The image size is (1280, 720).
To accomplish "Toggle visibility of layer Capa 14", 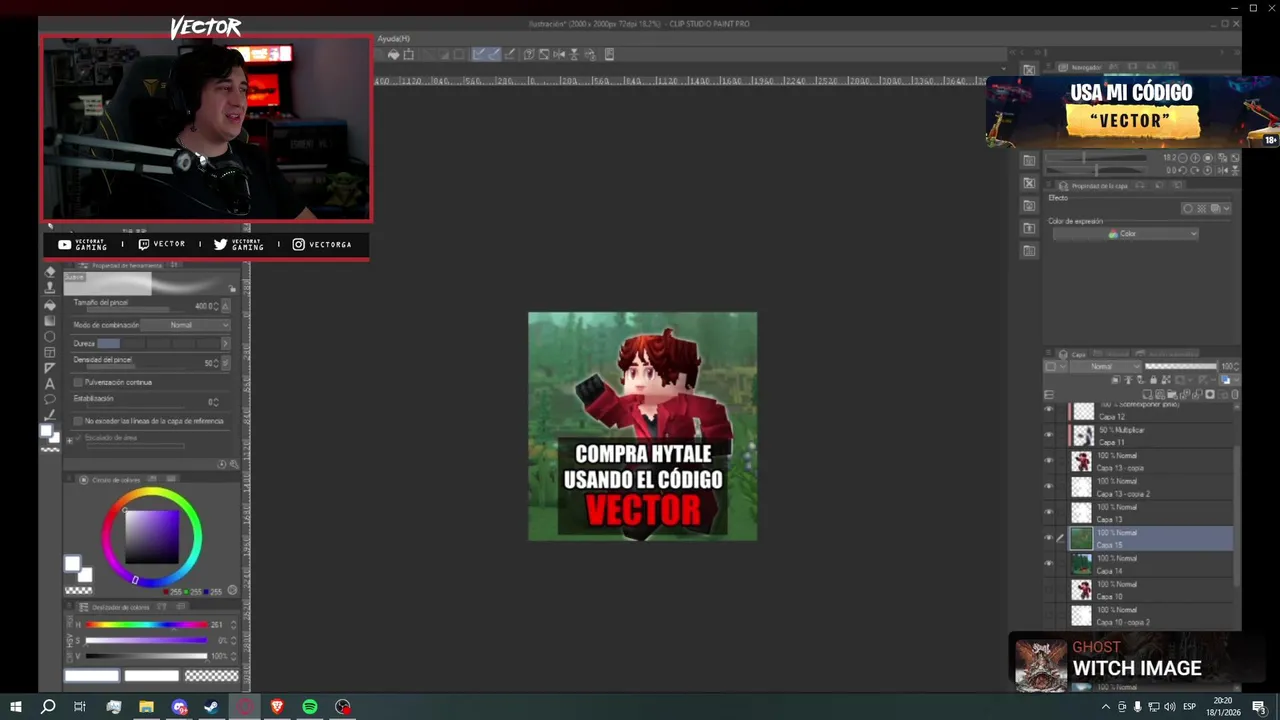I will 1049,564.
